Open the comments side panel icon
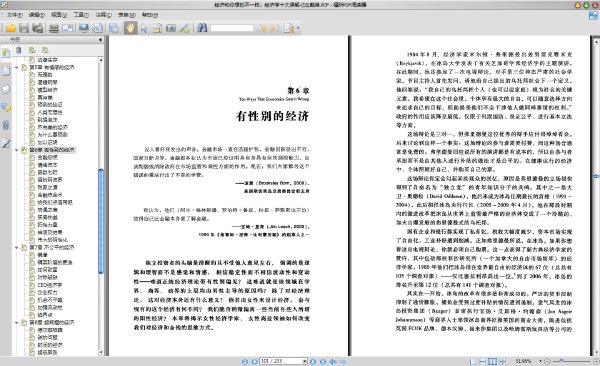600x366 pixels. click(x=6, y=108)
